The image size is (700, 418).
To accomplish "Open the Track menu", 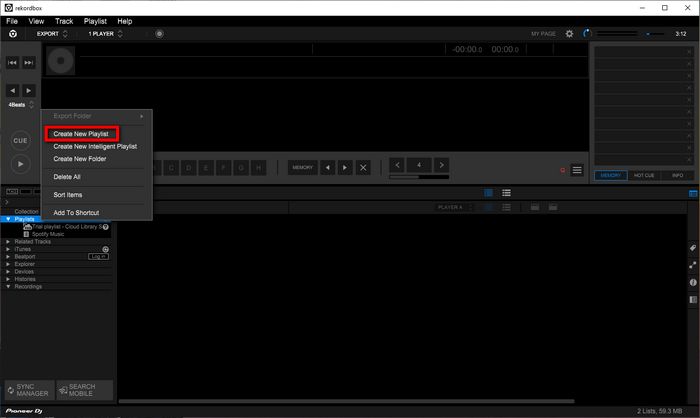I will pos(64,21).
